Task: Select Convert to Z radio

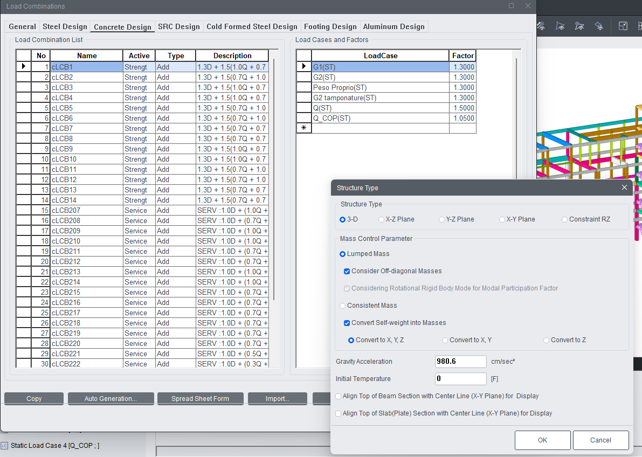Action: tap(546, 340)
